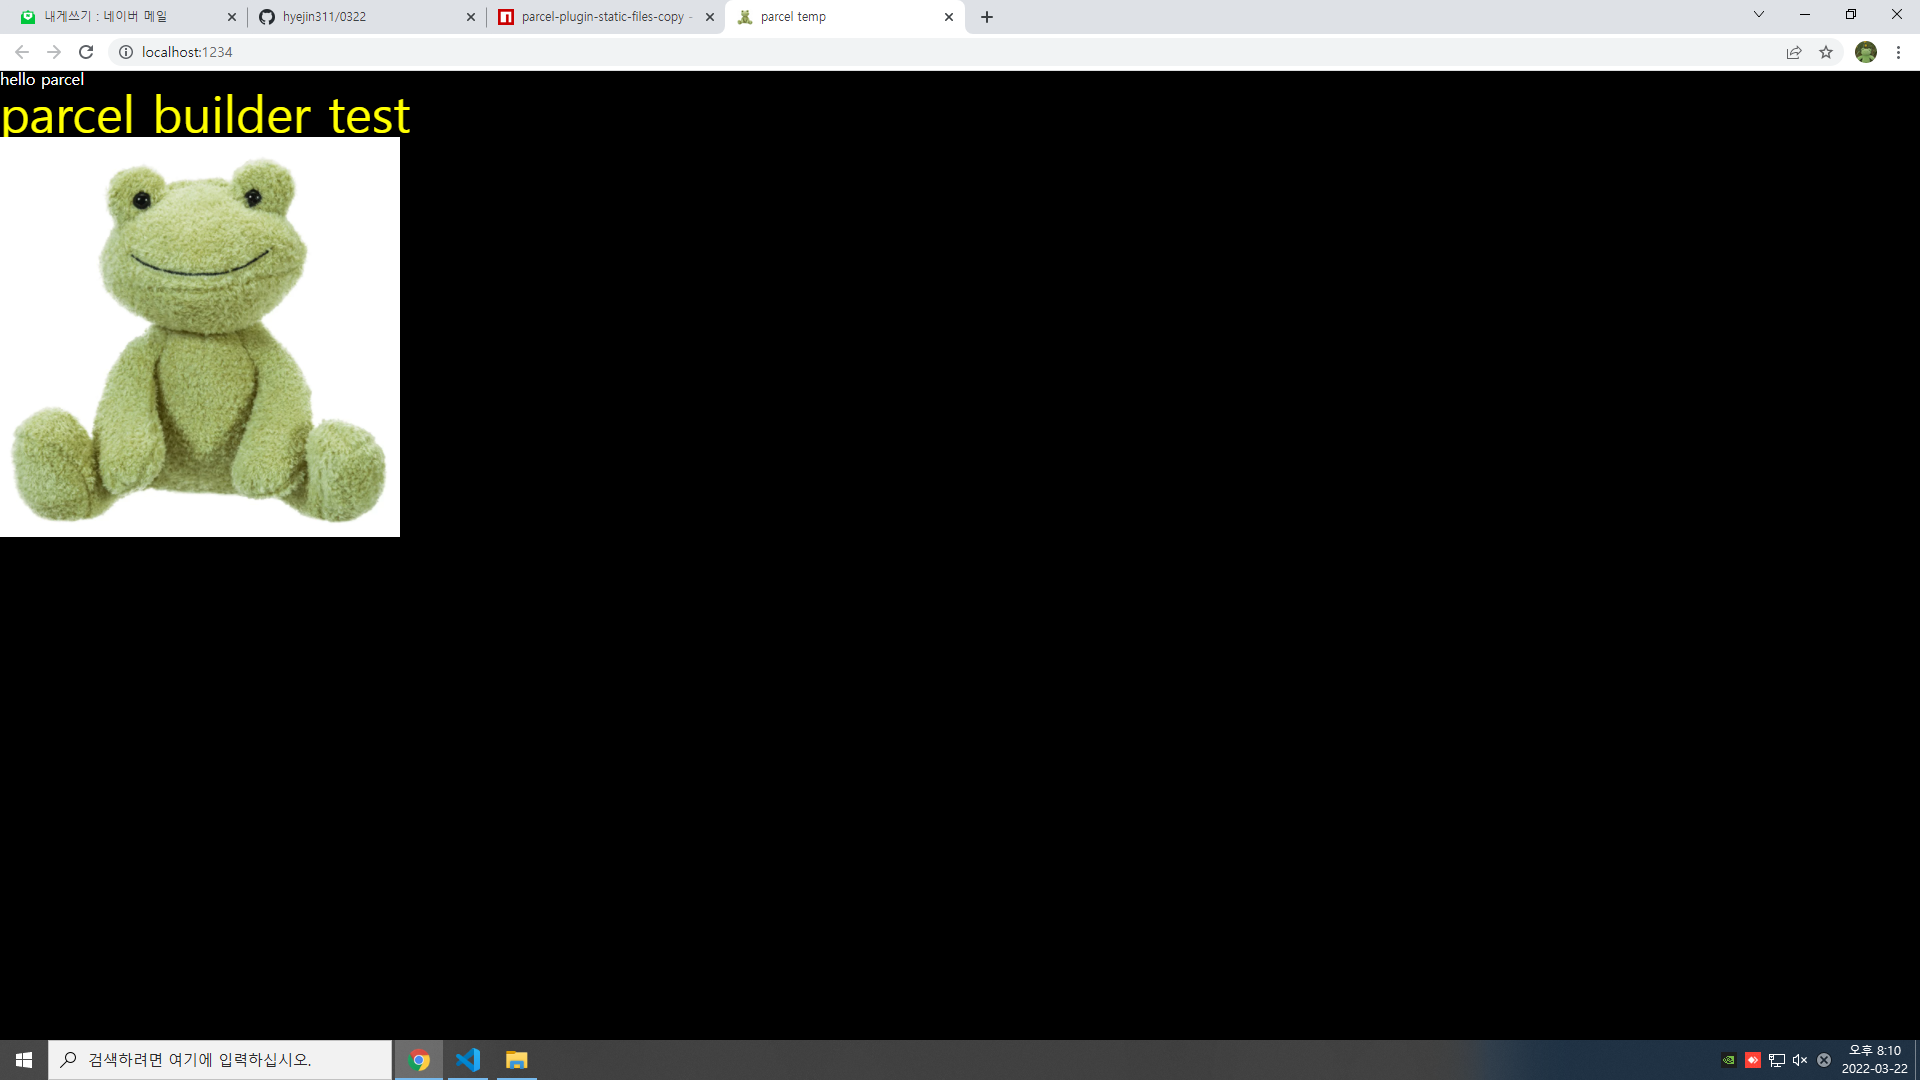The height and width of the screenshot is (1080, 1920).
Task: Open a new browser tab
Action: pos(987,17)
